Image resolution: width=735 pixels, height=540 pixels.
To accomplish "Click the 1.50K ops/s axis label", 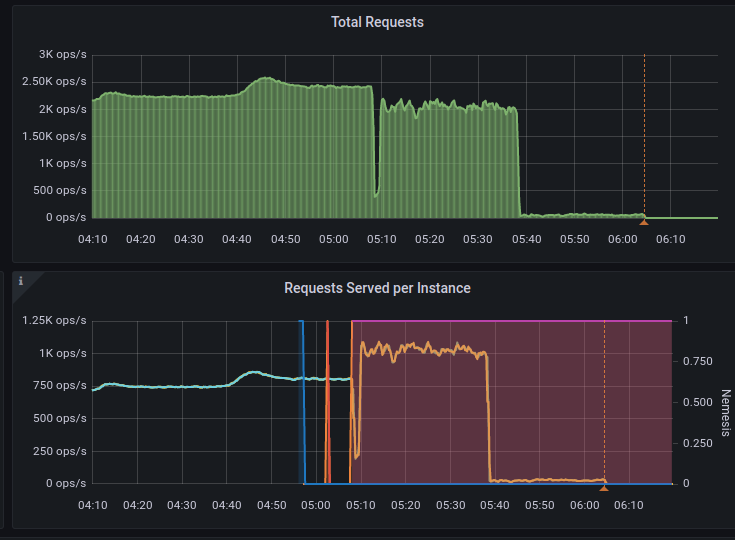I will 54,136.
